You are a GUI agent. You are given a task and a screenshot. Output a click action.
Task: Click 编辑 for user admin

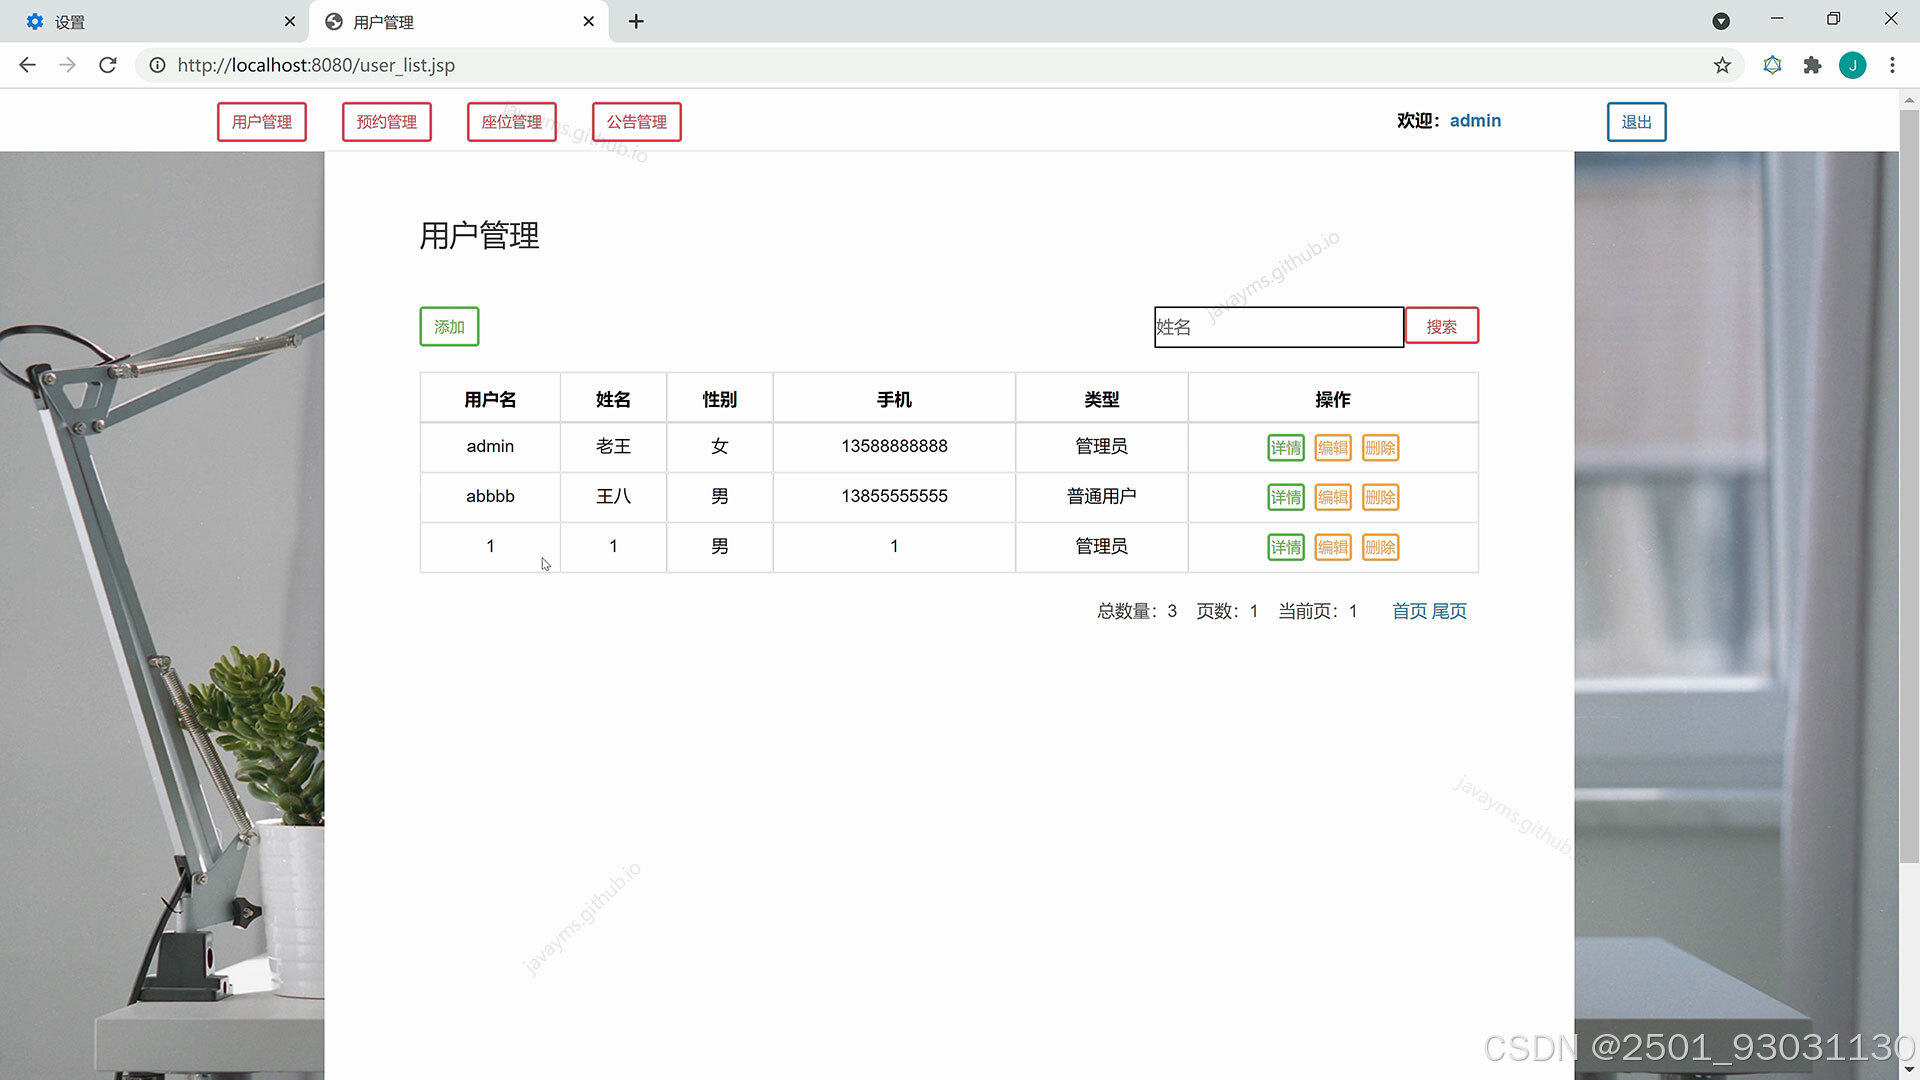[x=1333, y=448]
